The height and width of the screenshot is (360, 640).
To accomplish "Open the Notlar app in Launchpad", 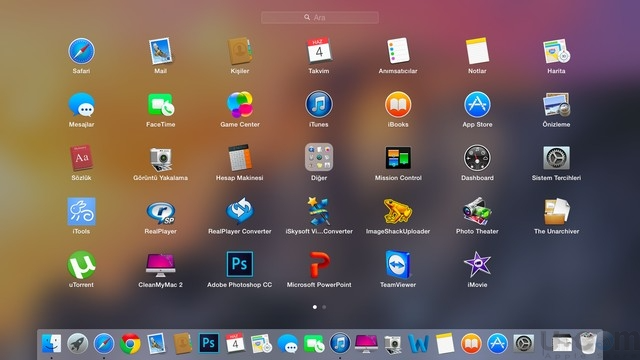I will pyautogui.click(x=477, y=51).
